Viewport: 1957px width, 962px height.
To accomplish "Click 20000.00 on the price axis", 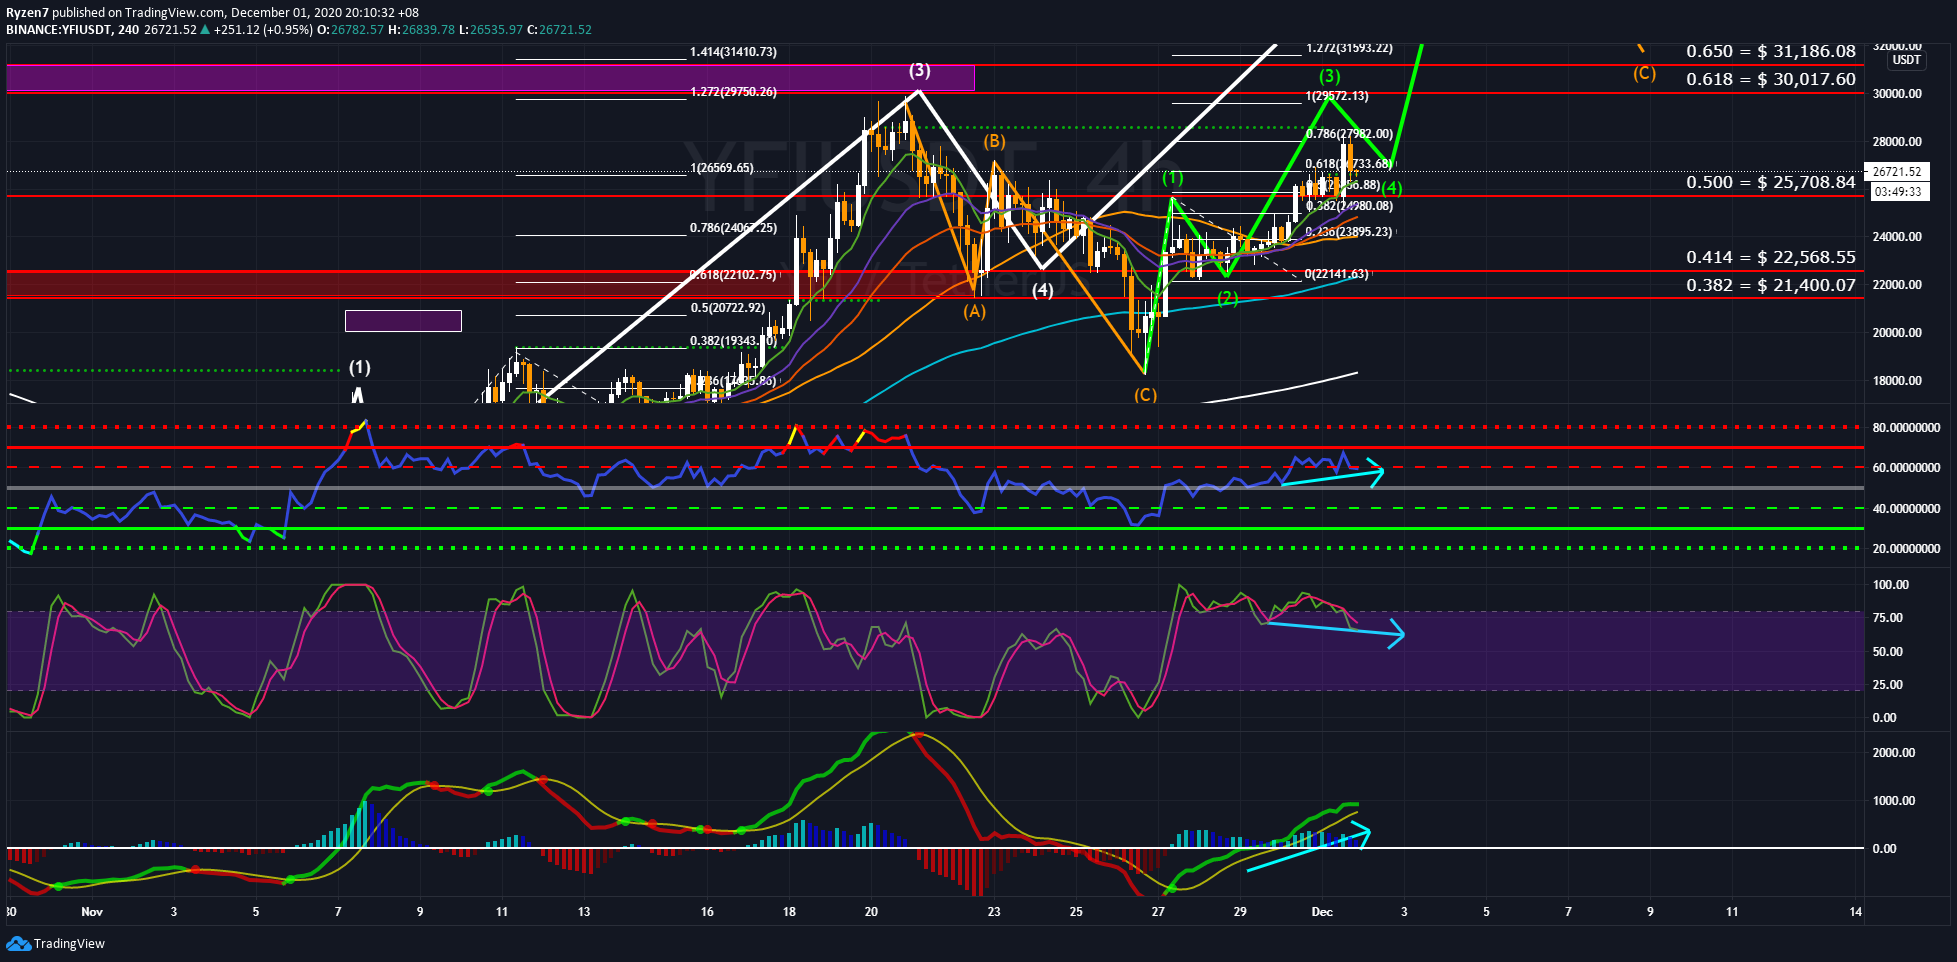I will (x=1897, y=333).
